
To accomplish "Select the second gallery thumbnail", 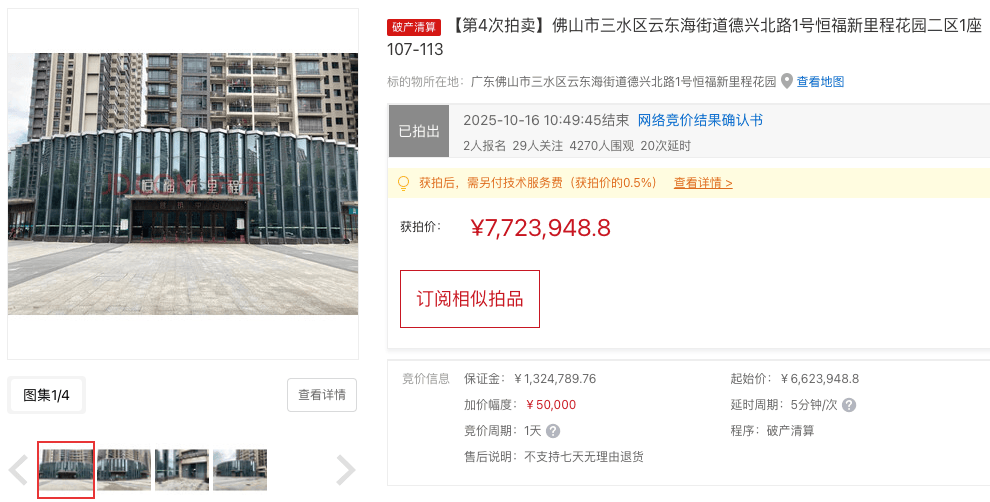I will (x=124, y=470).
